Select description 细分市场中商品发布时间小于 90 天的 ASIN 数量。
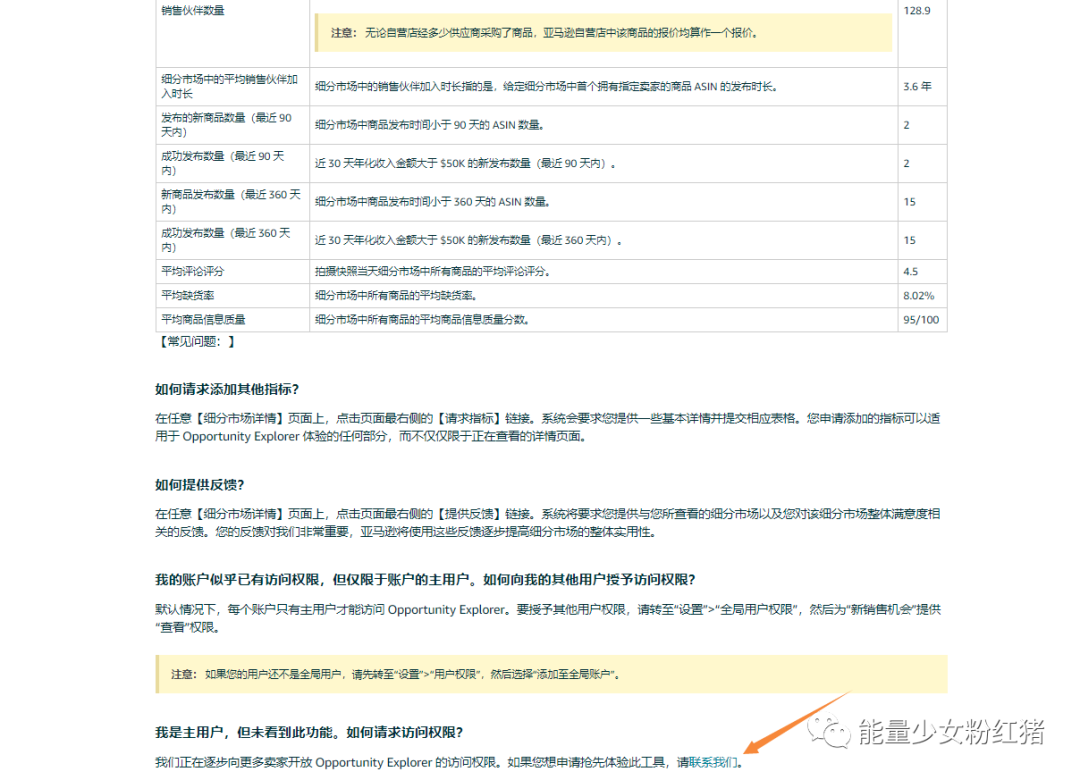1080x780 pixels. tap(430, 125)
